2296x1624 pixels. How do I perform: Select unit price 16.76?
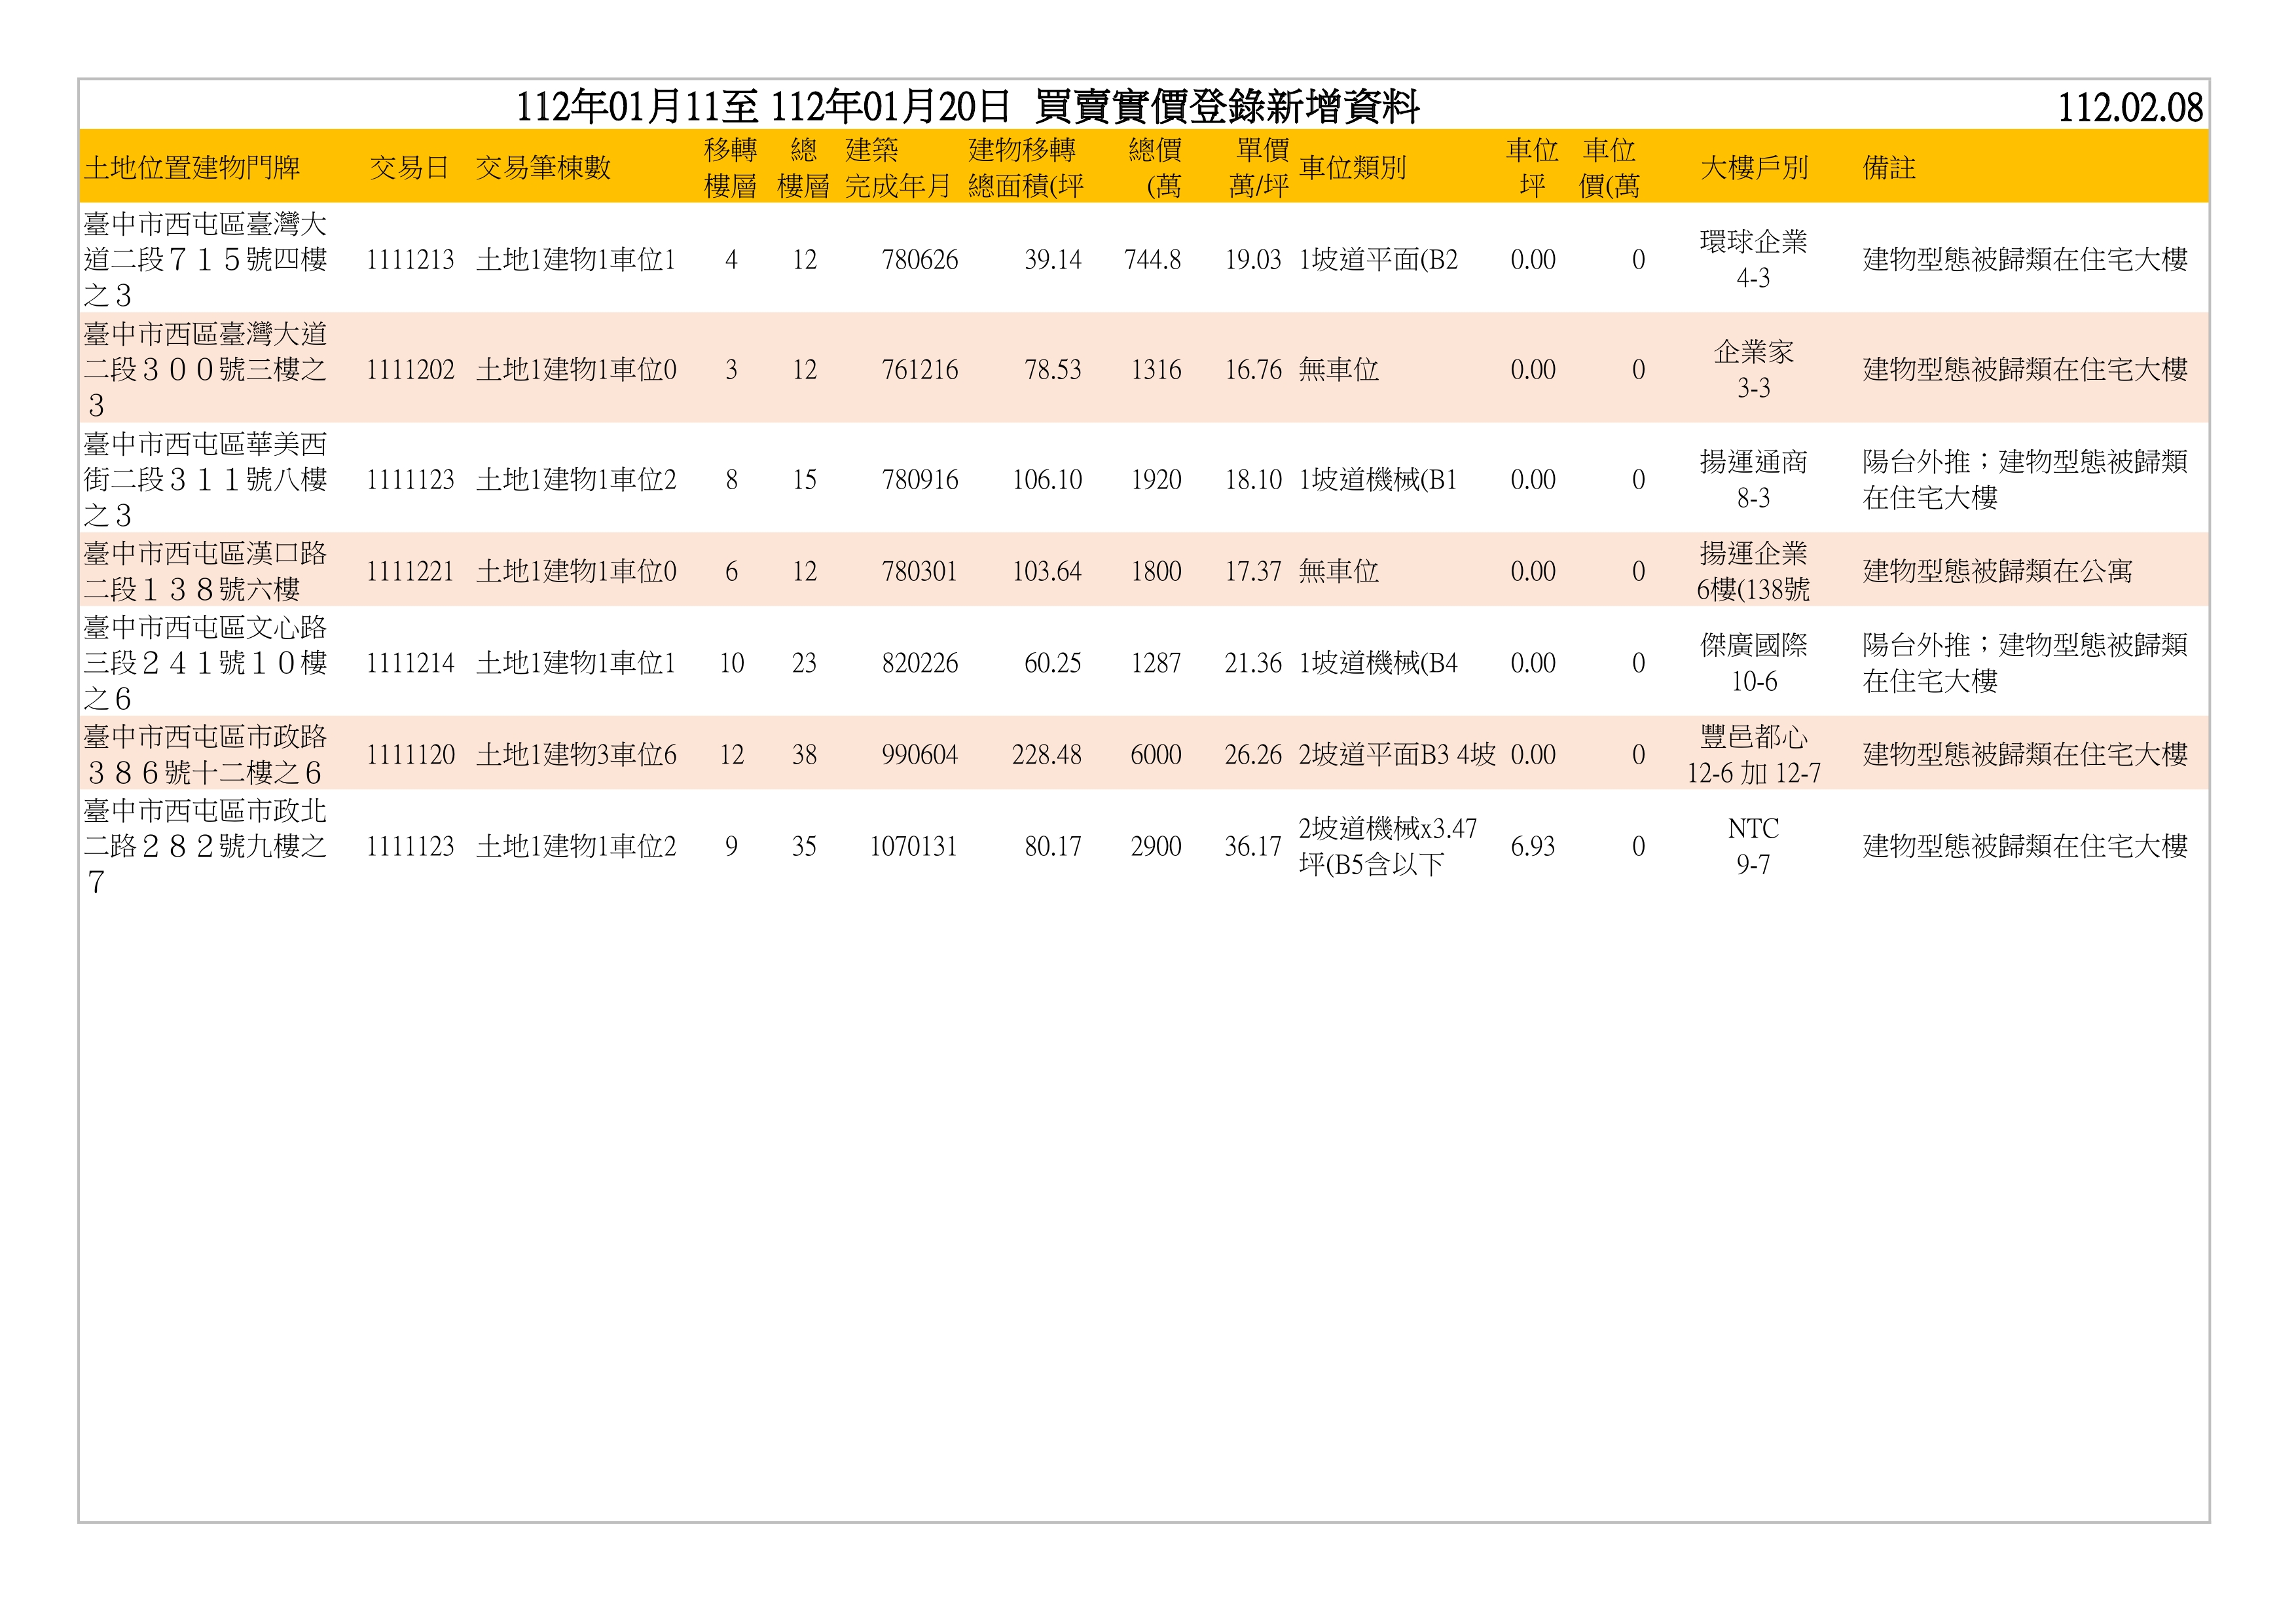pyautogui.click(x=1253, y=370)
